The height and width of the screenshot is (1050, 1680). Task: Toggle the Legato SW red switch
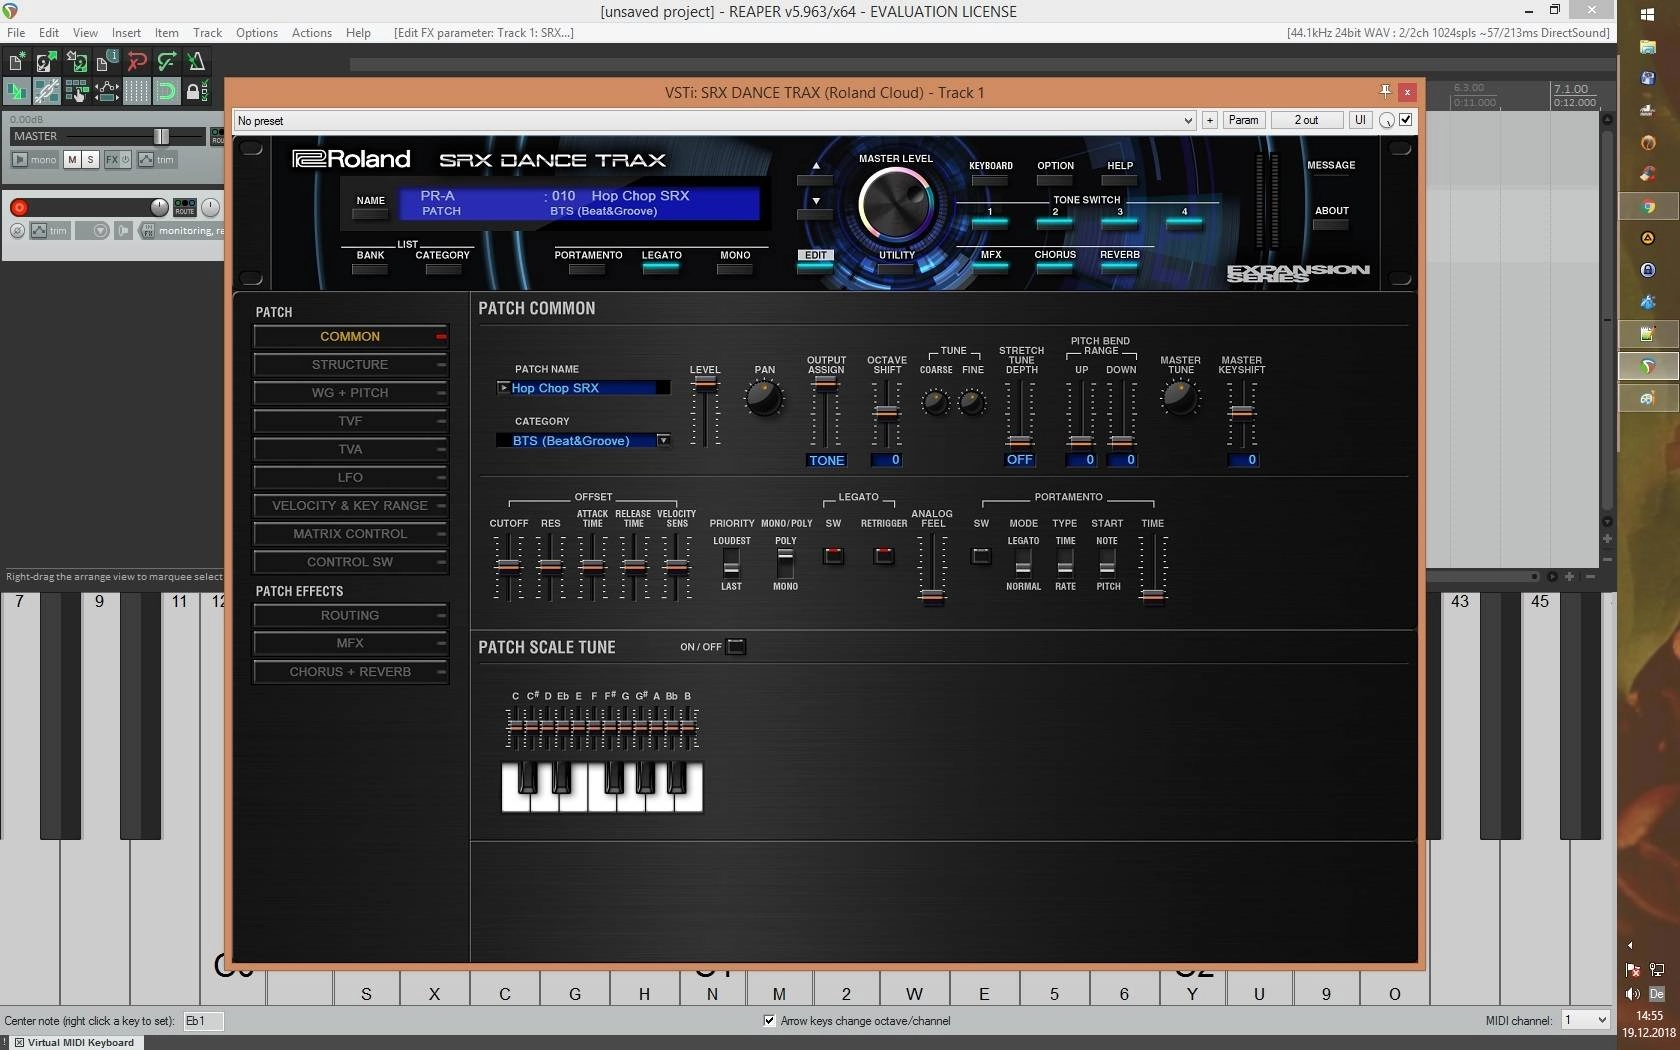833,555
